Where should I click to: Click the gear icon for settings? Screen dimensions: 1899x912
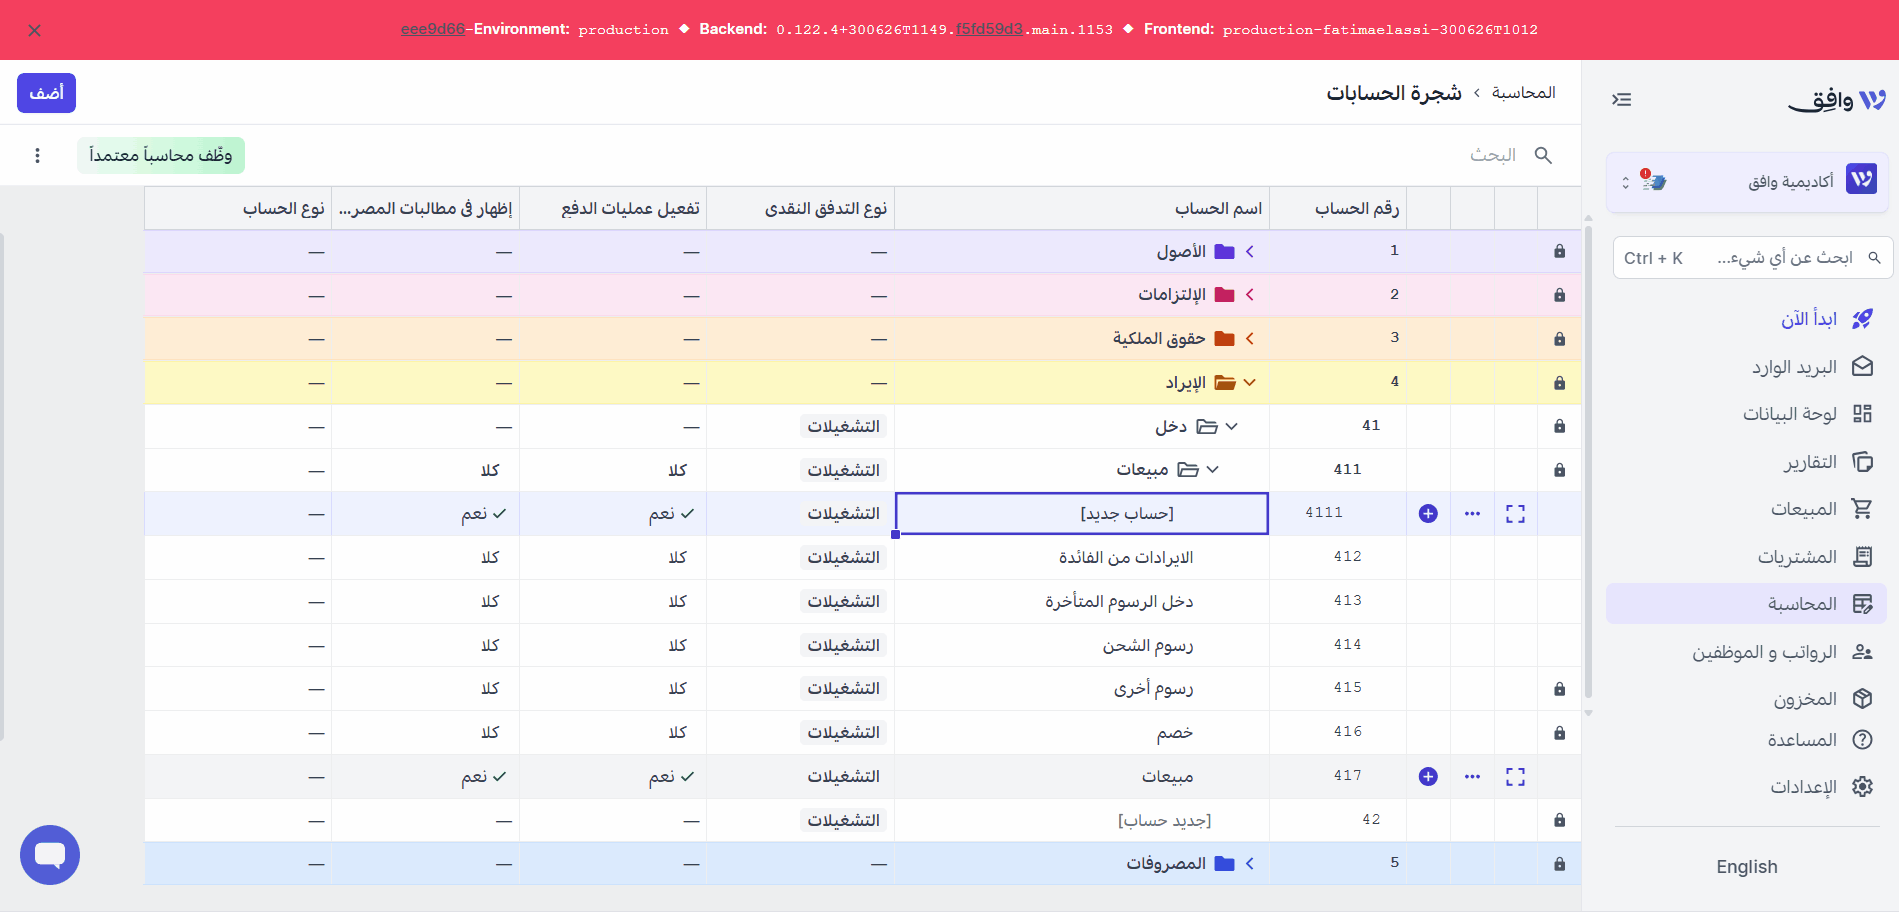[x=1862, y=787]
